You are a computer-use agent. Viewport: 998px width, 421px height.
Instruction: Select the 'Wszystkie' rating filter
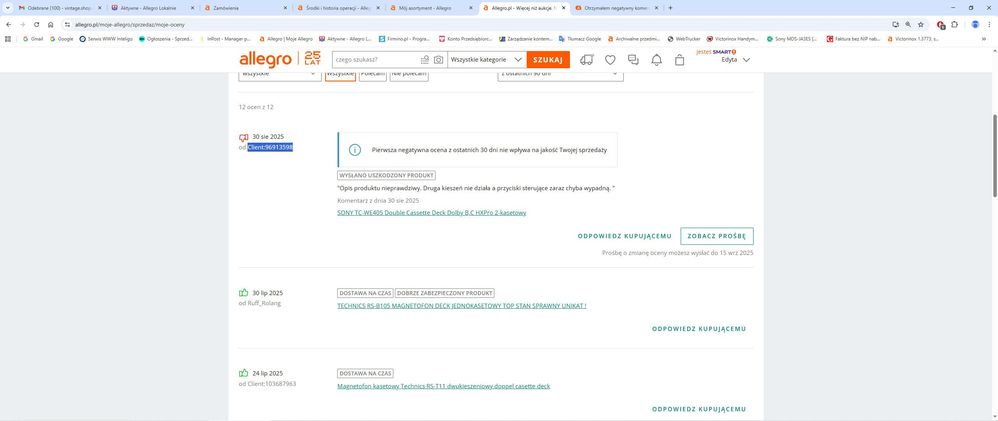pyautogui.click(x=340, y=74)
